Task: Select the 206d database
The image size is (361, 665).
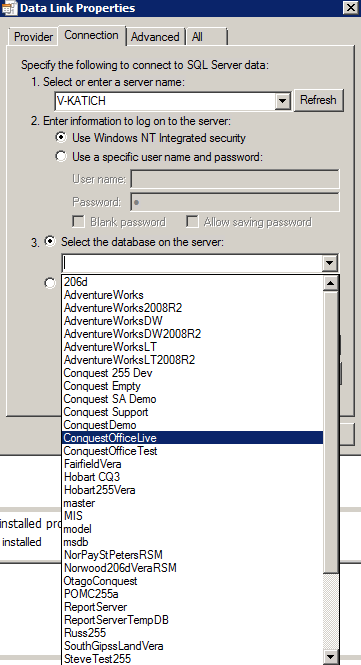Action: pos(193,282)
